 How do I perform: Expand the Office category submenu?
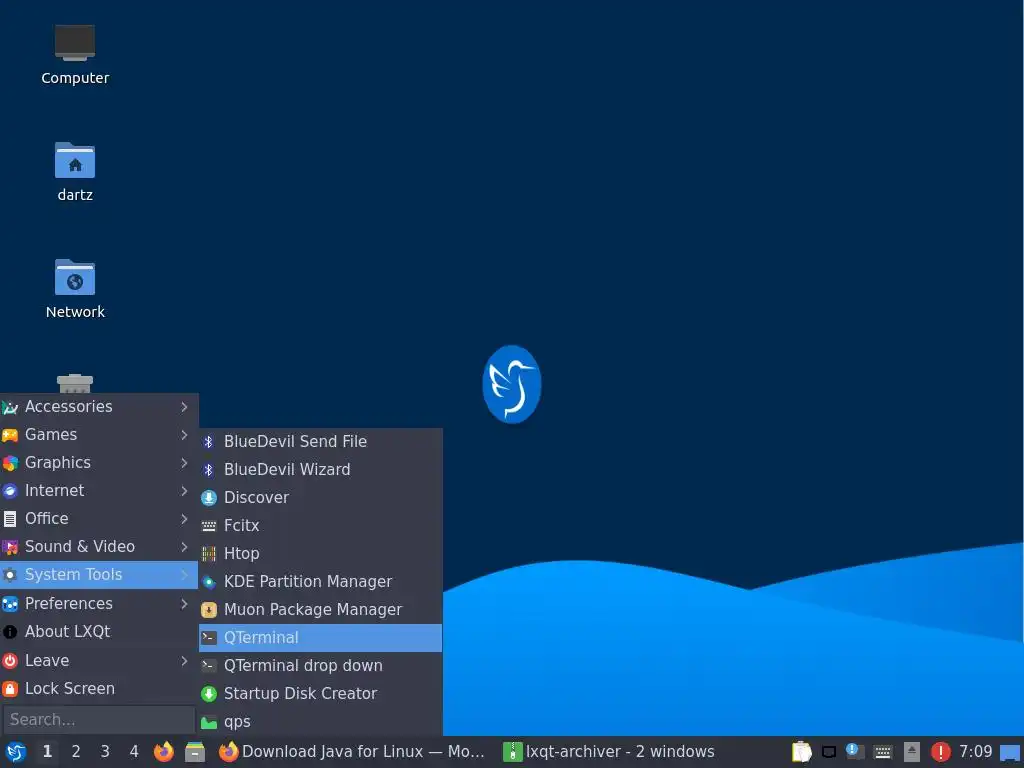coord(99,519)
